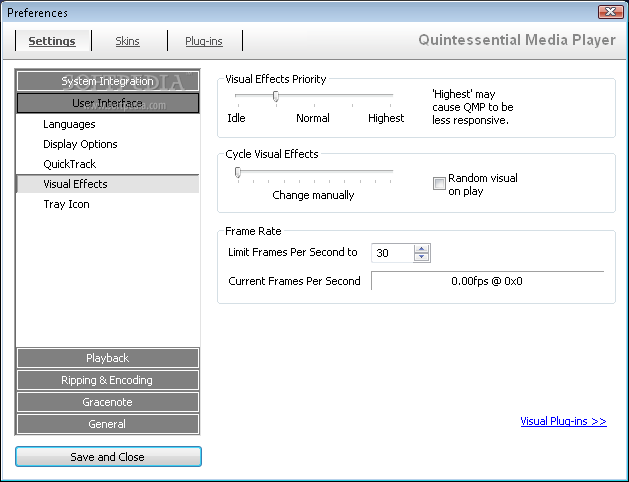Viewport: 629px width, 482px height.
Task: Expand the System Integration section
Action: [x=108, y=81]
